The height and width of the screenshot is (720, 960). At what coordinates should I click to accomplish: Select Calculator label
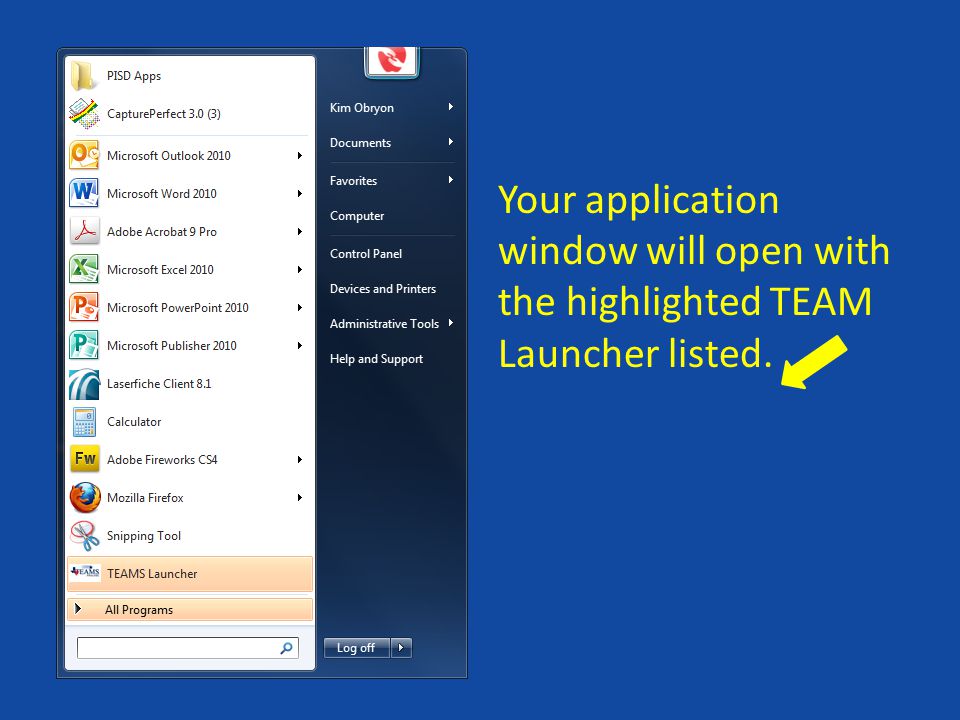pyautogui.click(x=133, y=422)
